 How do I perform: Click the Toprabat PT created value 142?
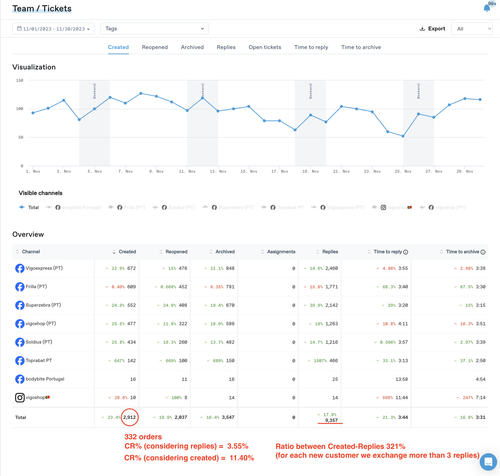pos(132,361)
